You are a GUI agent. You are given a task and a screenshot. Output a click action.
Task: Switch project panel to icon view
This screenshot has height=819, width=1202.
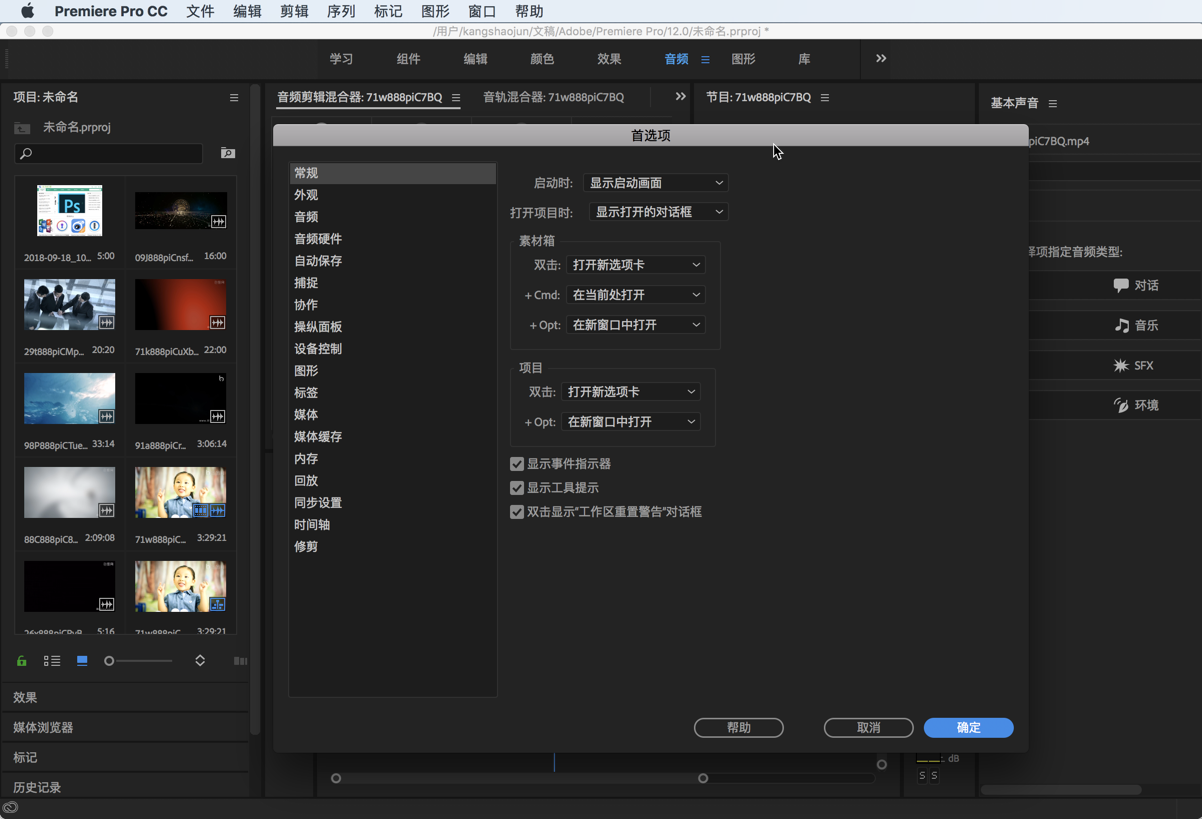81,660
